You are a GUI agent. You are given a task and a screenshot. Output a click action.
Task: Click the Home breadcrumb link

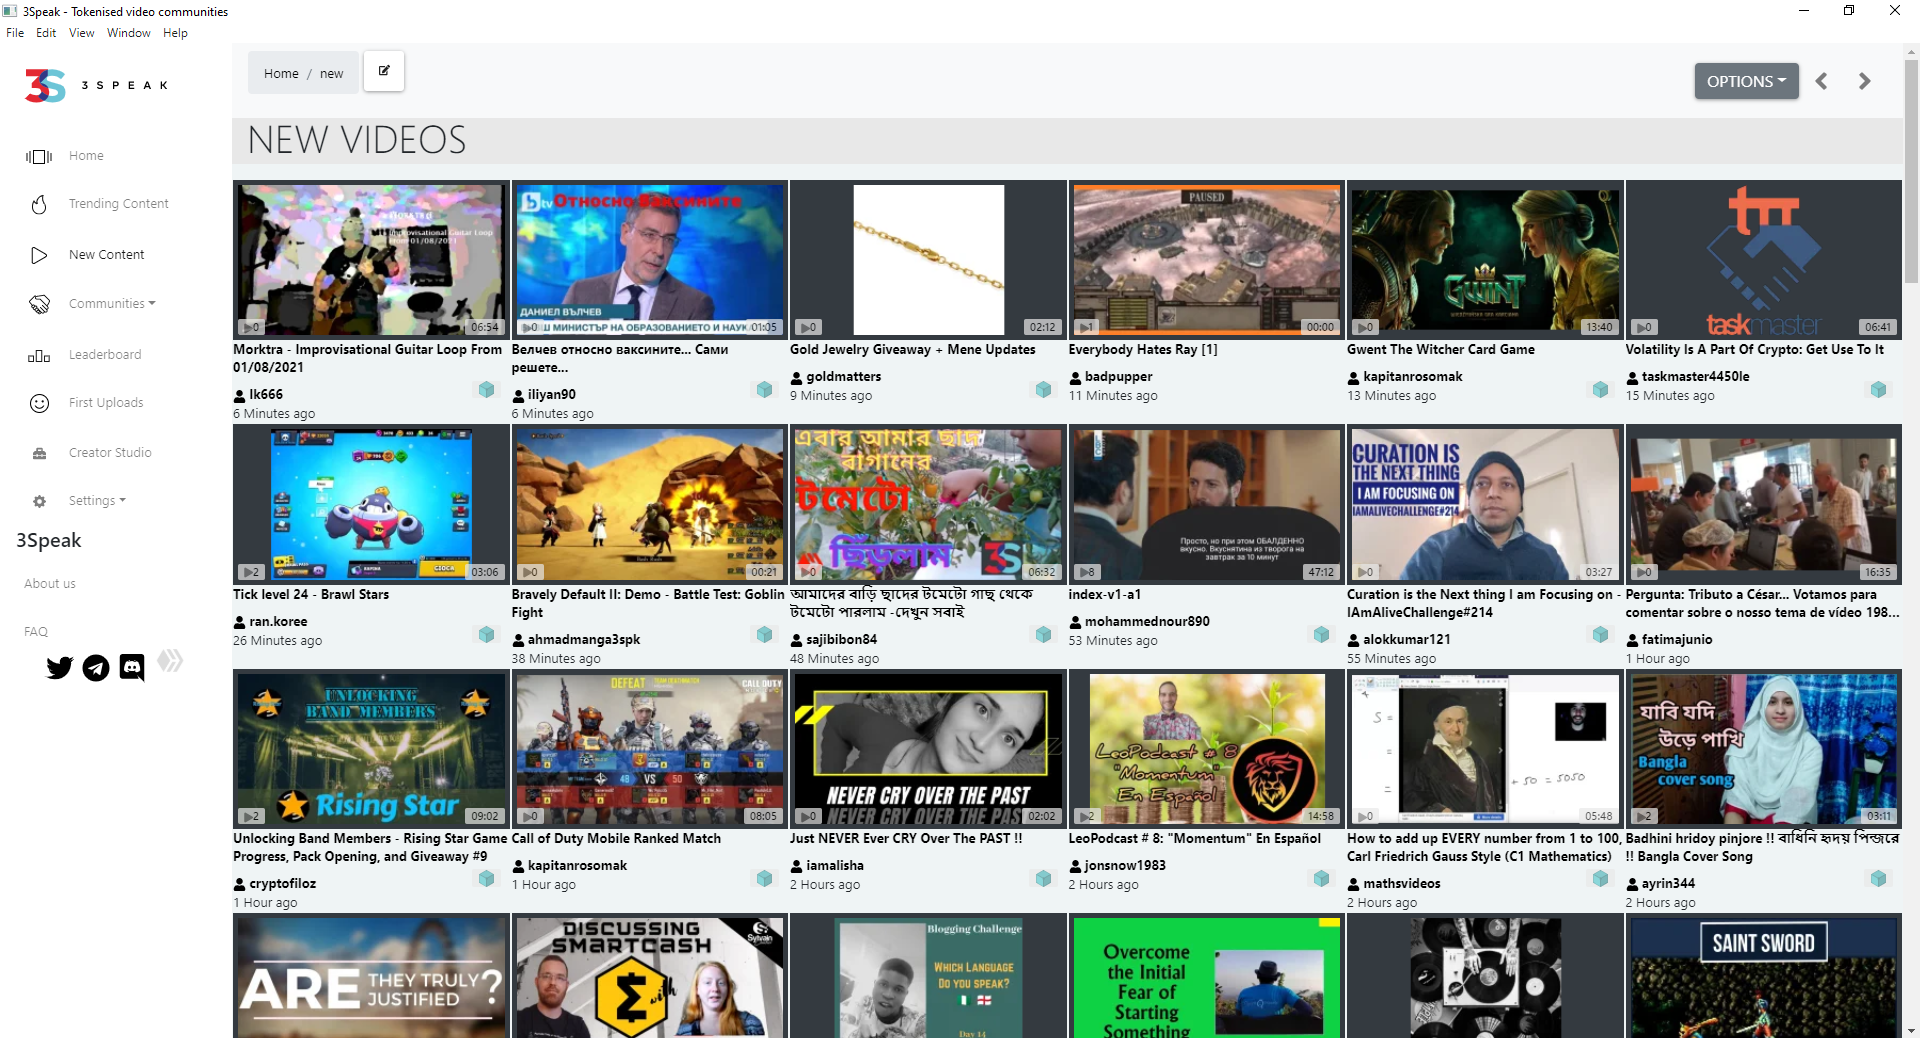point(281,73)
